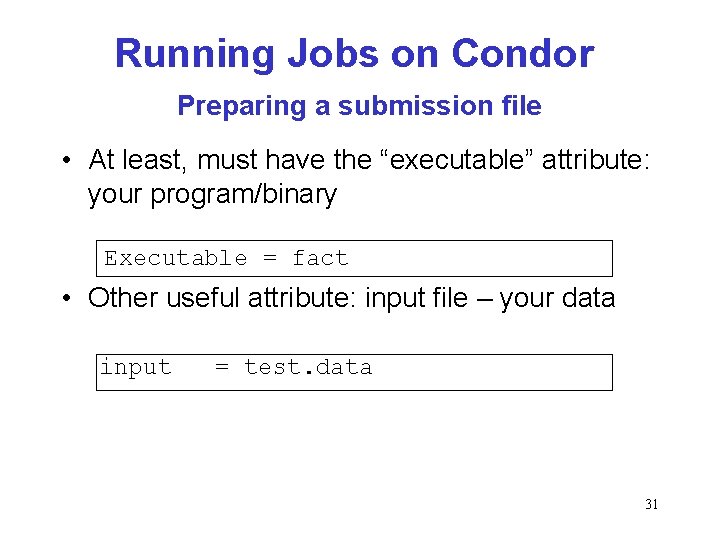
Task: Click the first bullet point marker
Action: pyautogui.click(x=67, y=160)
